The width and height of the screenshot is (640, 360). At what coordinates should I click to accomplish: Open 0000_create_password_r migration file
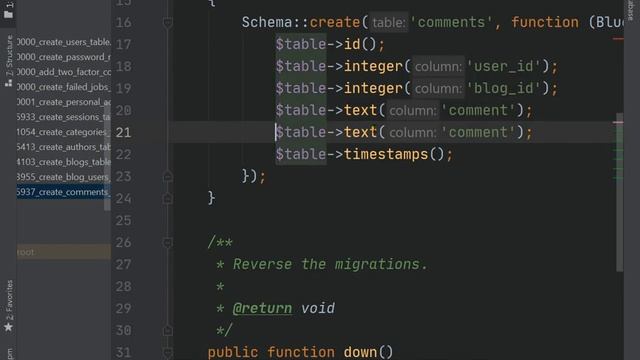64,57
